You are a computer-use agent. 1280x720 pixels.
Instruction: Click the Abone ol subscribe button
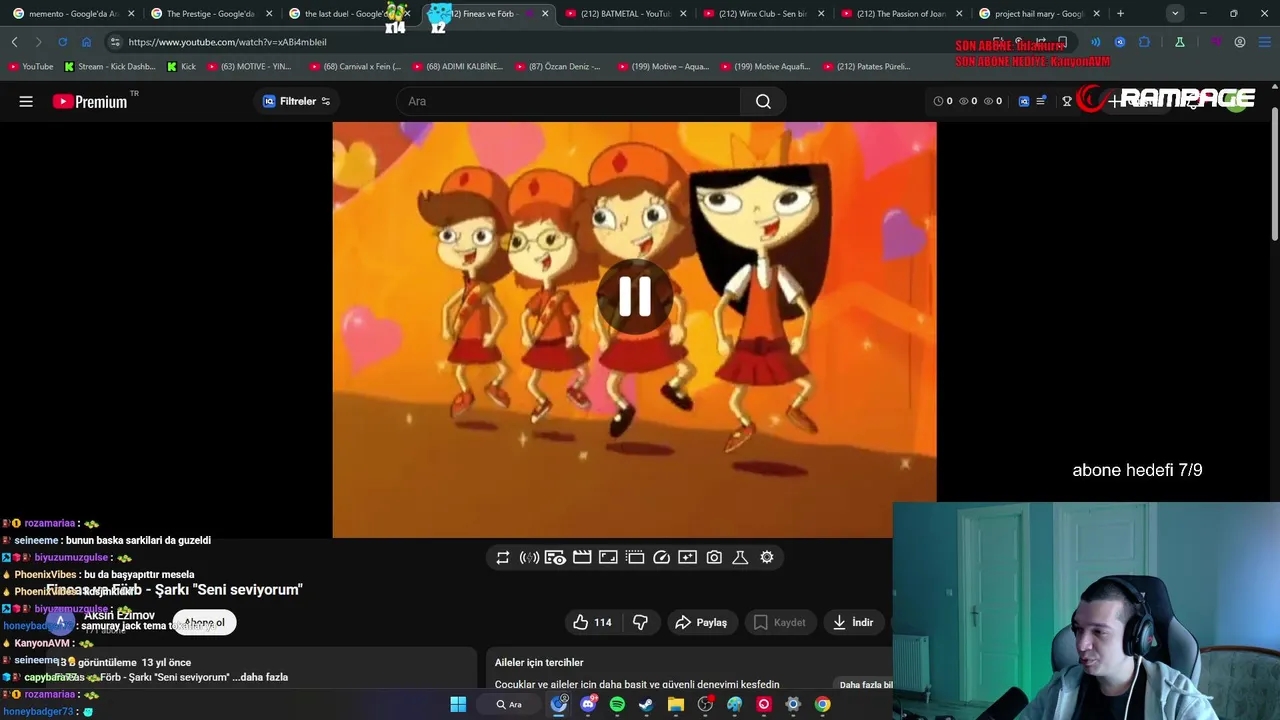point(204,622)
